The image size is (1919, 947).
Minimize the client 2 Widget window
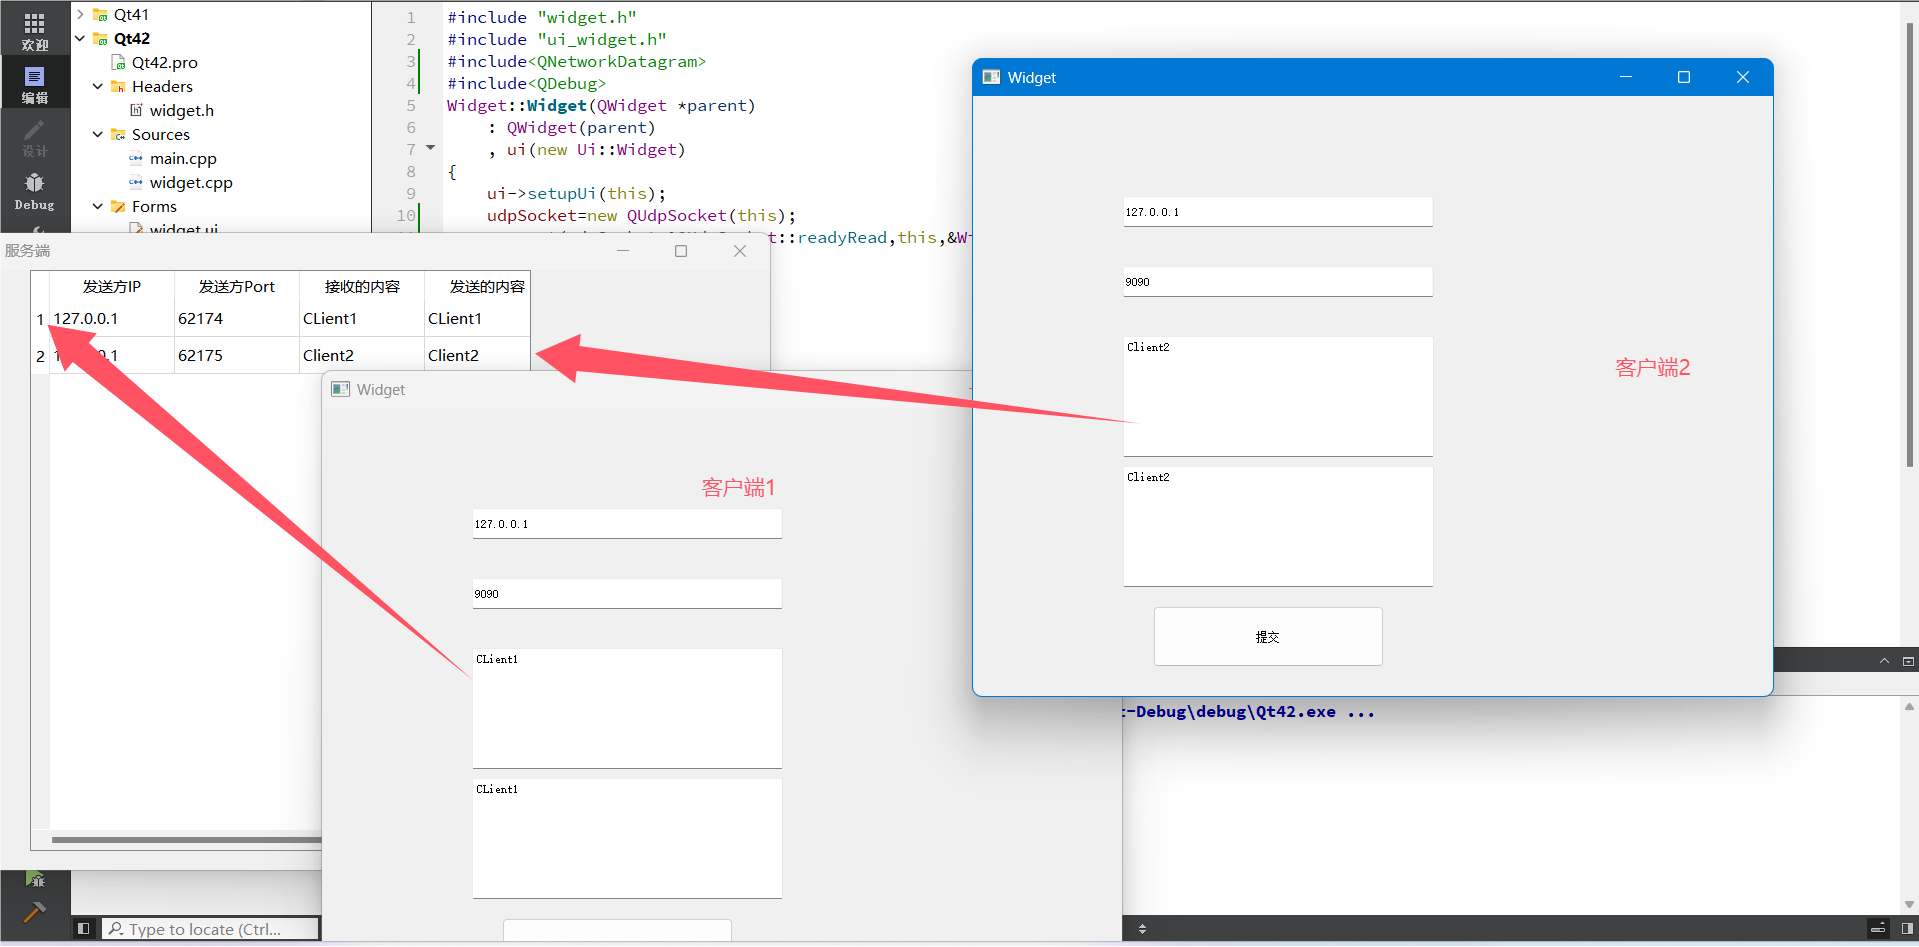point(1626,77)
